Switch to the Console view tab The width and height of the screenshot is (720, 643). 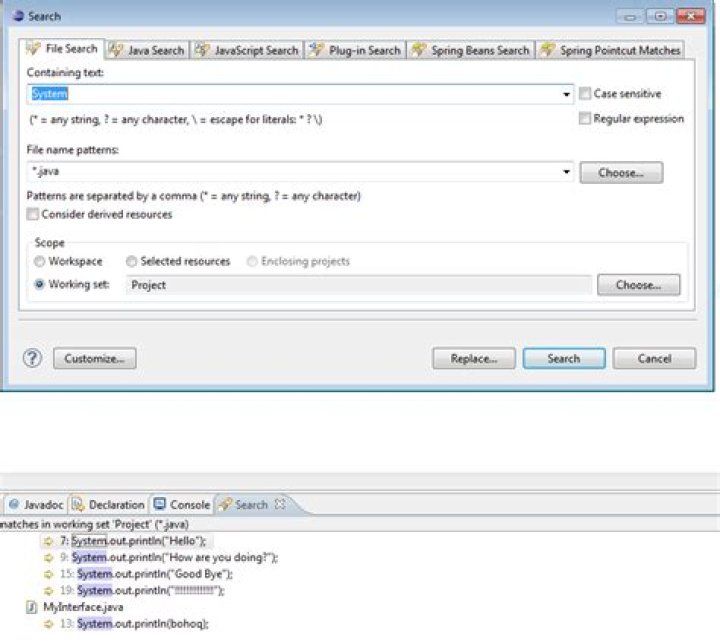(x=181, y=505)
